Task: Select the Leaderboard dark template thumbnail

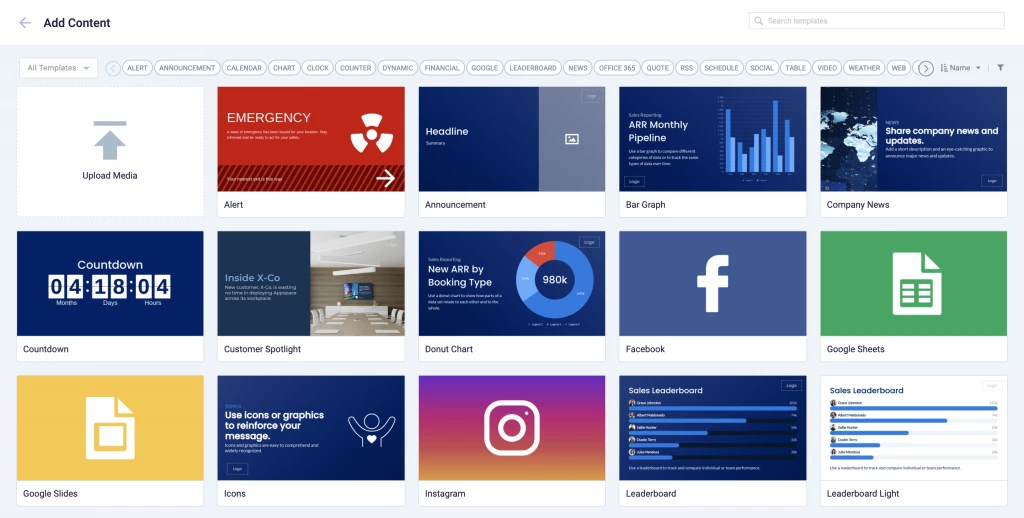Action: click(712, 428)
